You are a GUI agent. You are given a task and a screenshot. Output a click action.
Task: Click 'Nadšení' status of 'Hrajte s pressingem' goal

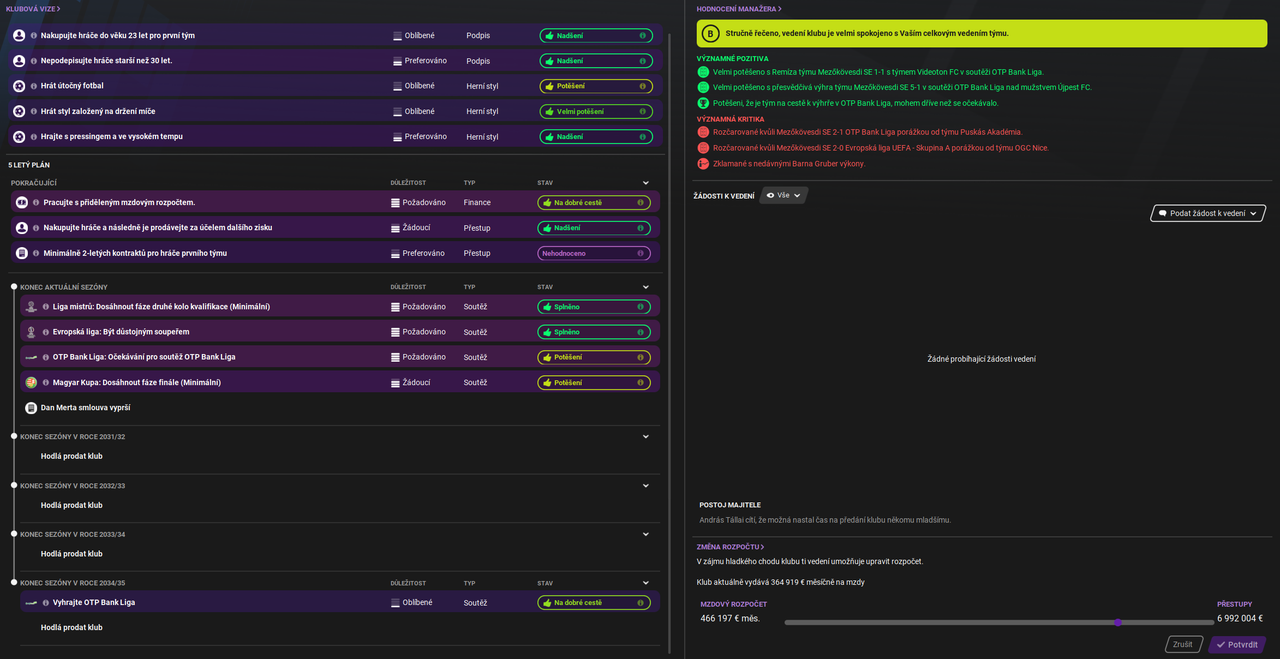tap(595, 136)
